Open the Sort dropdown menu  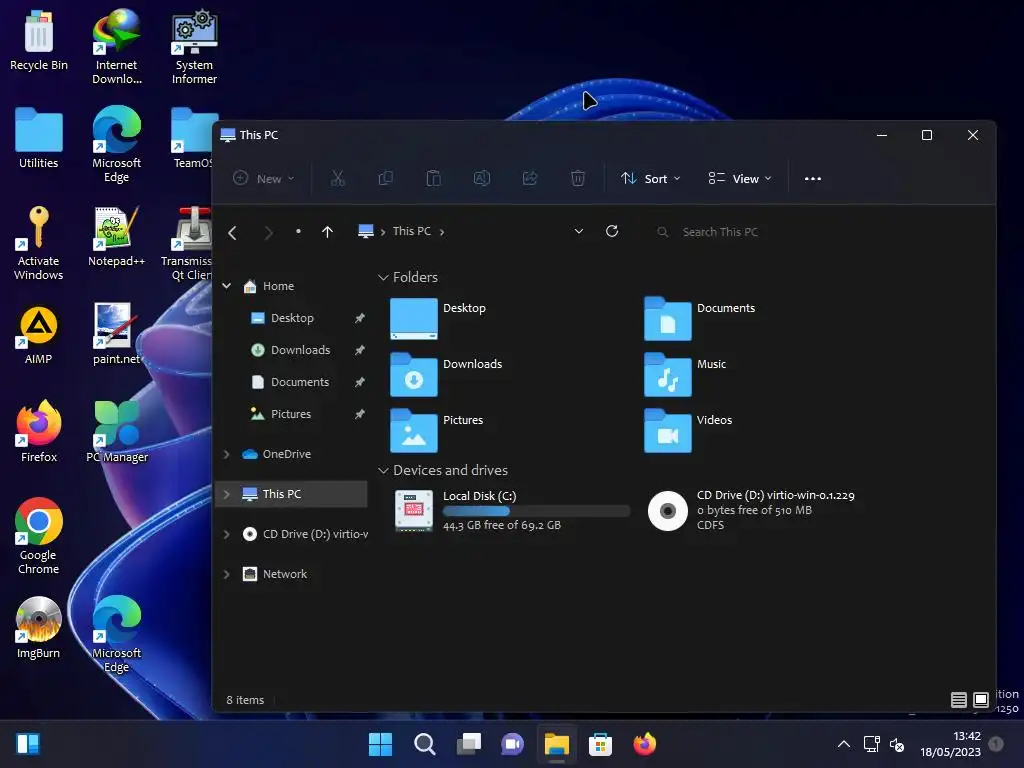click(x=650, y=178)
